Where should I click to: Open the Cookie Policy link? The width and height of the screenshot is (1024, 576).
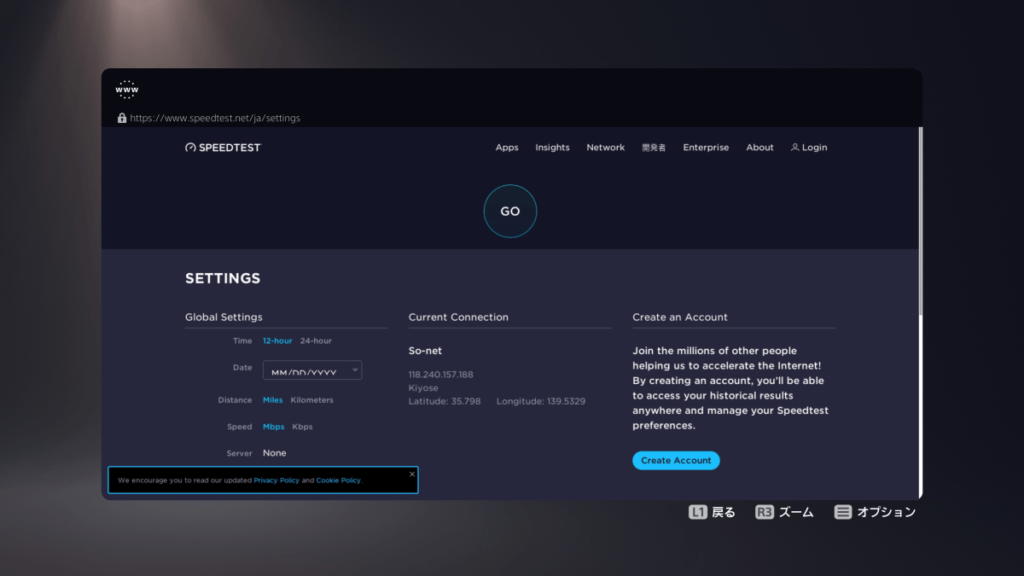click(338, 481)
